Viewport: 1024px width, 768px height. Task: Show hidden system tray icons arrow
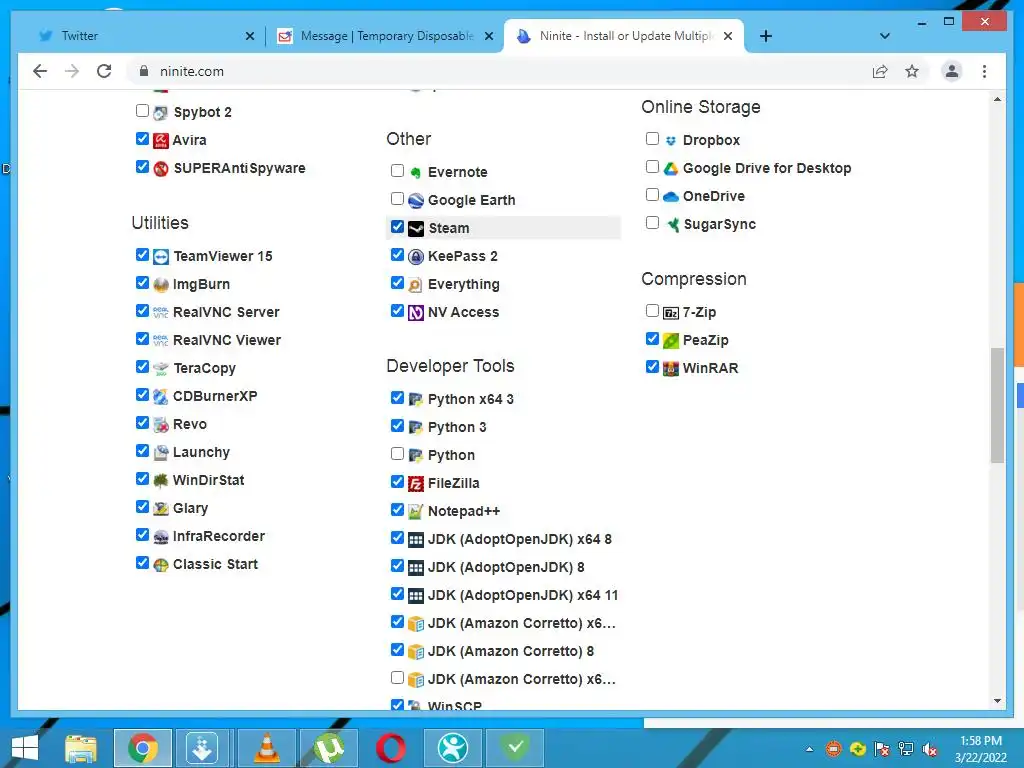point(810,749)
